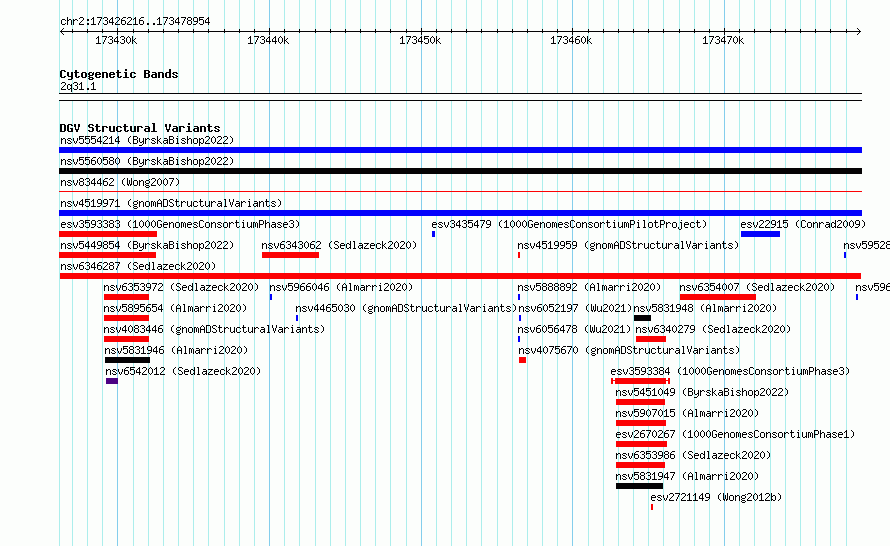Click the nsv4519971 gnomAD variant label
The width and height of the screenshot is (890, 546).
tap(171, 203)
